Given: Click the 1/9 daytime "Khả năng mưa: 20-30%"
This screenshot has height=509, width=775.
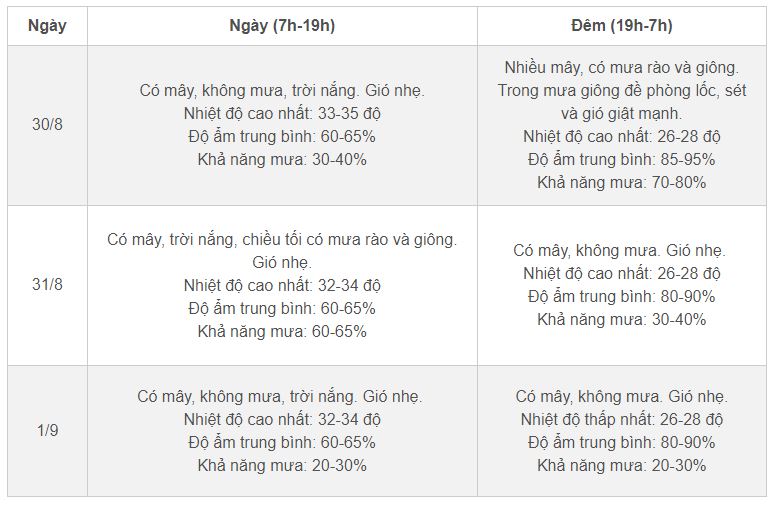Looking at the screenshot, I should pos(282,465).
